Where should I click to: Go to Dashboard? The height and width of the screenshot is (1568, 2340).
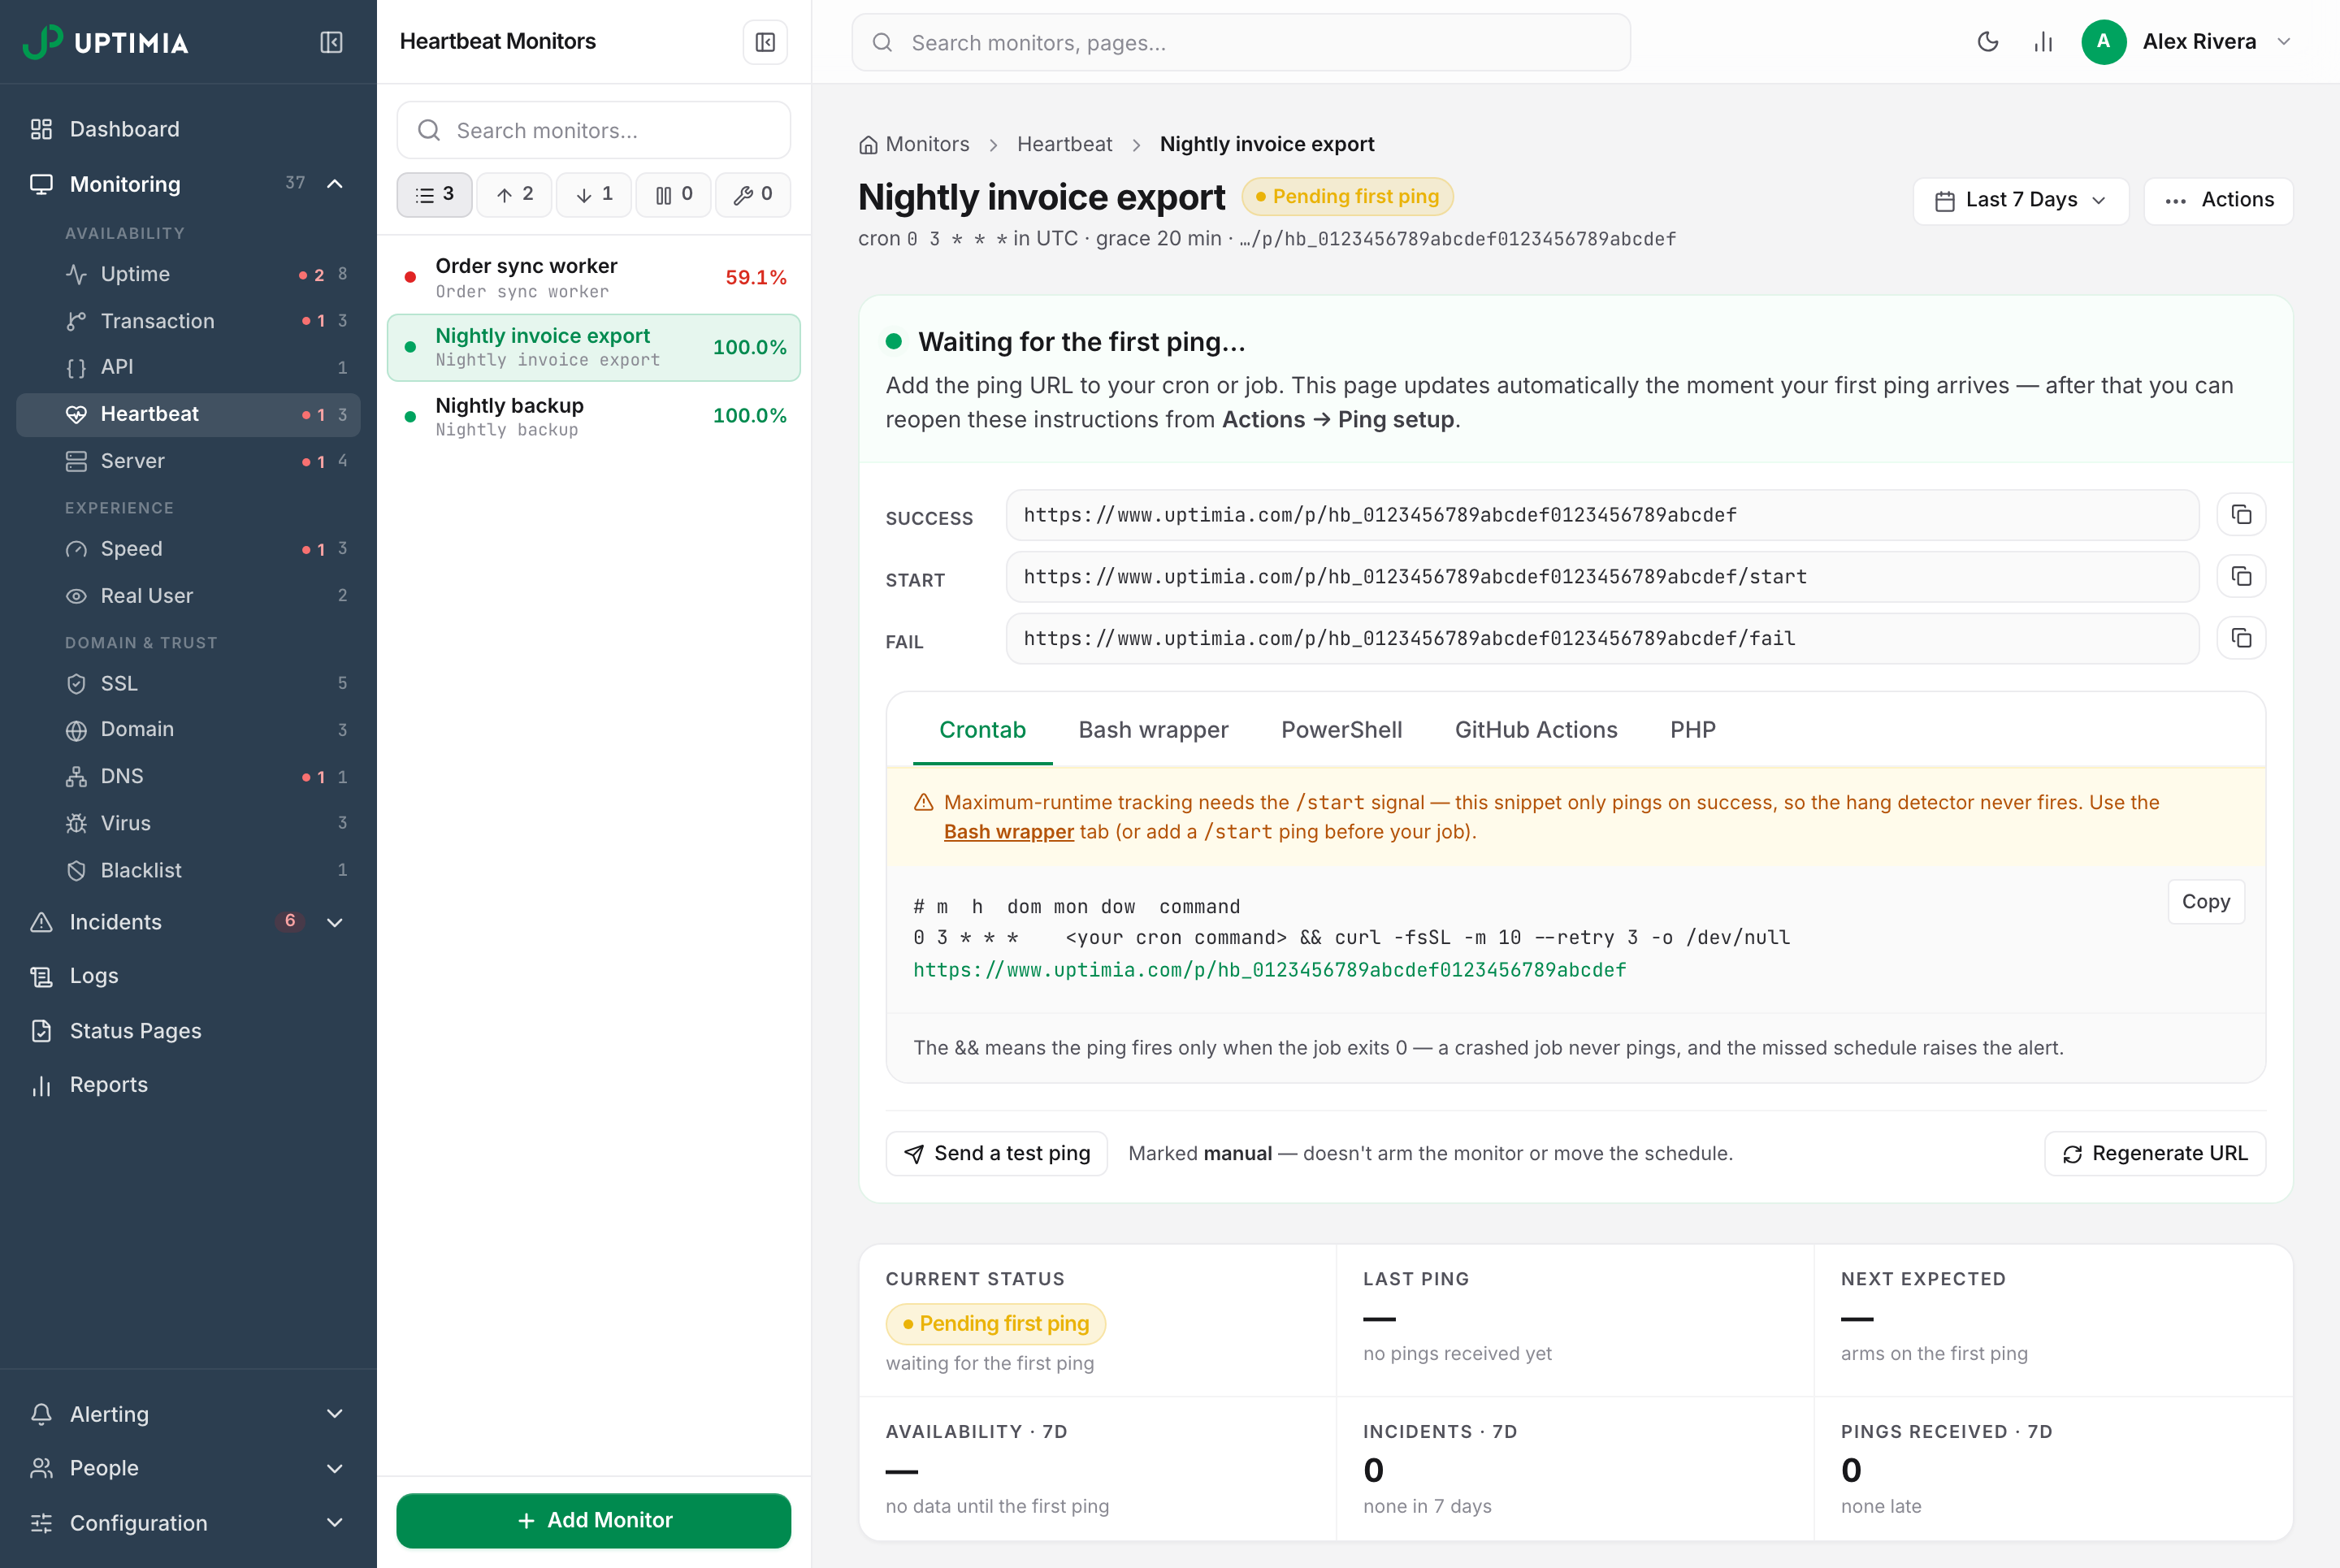(x=188, y=129)
